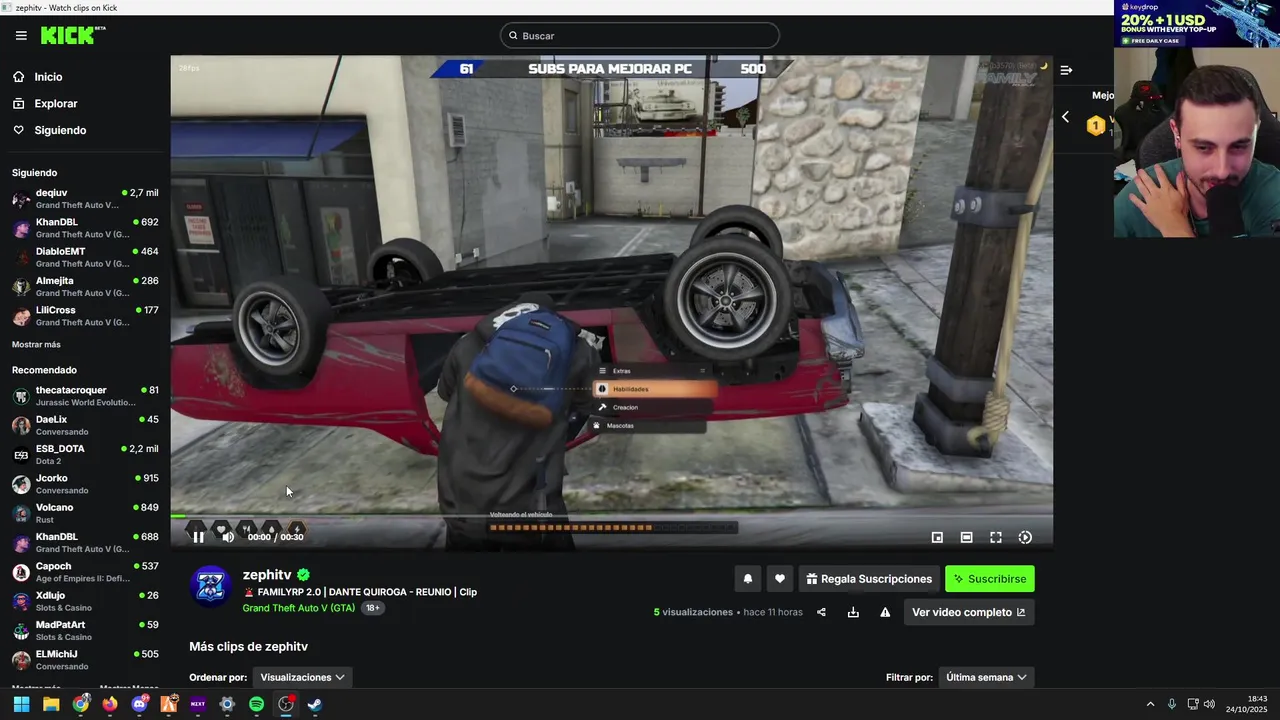
Task: Open ELMichiJ recommended channel
Action: (85, 660)
